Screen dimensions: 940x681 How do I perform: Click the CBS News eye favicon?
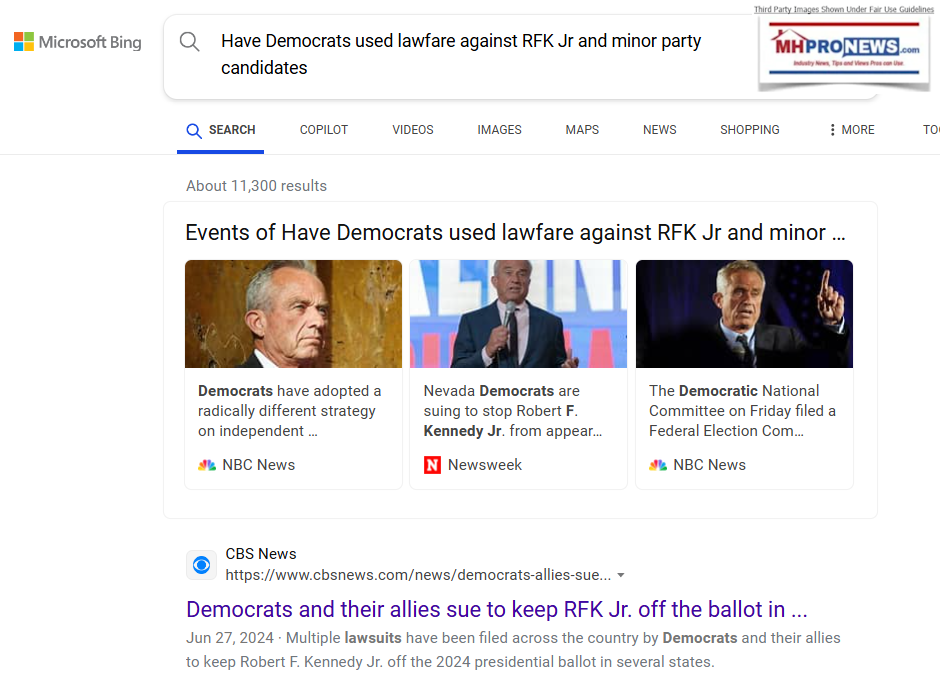pyautogui.click(x=201, y=565)
